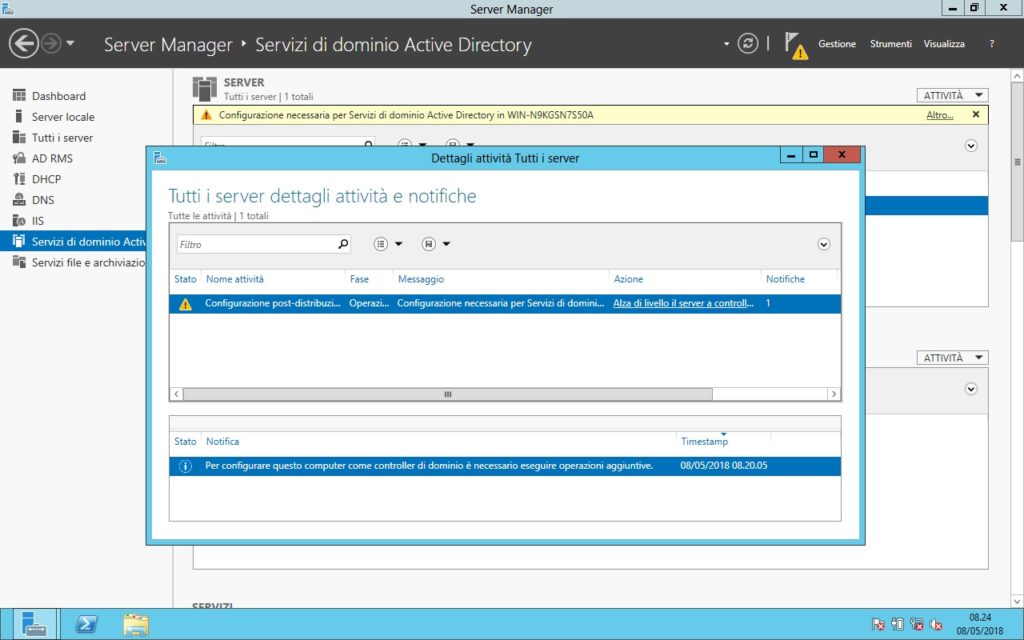Open the lower ATTIVITÀ dropdown behind the dialog
1024x640 pixels.
(x=952, y=357)
